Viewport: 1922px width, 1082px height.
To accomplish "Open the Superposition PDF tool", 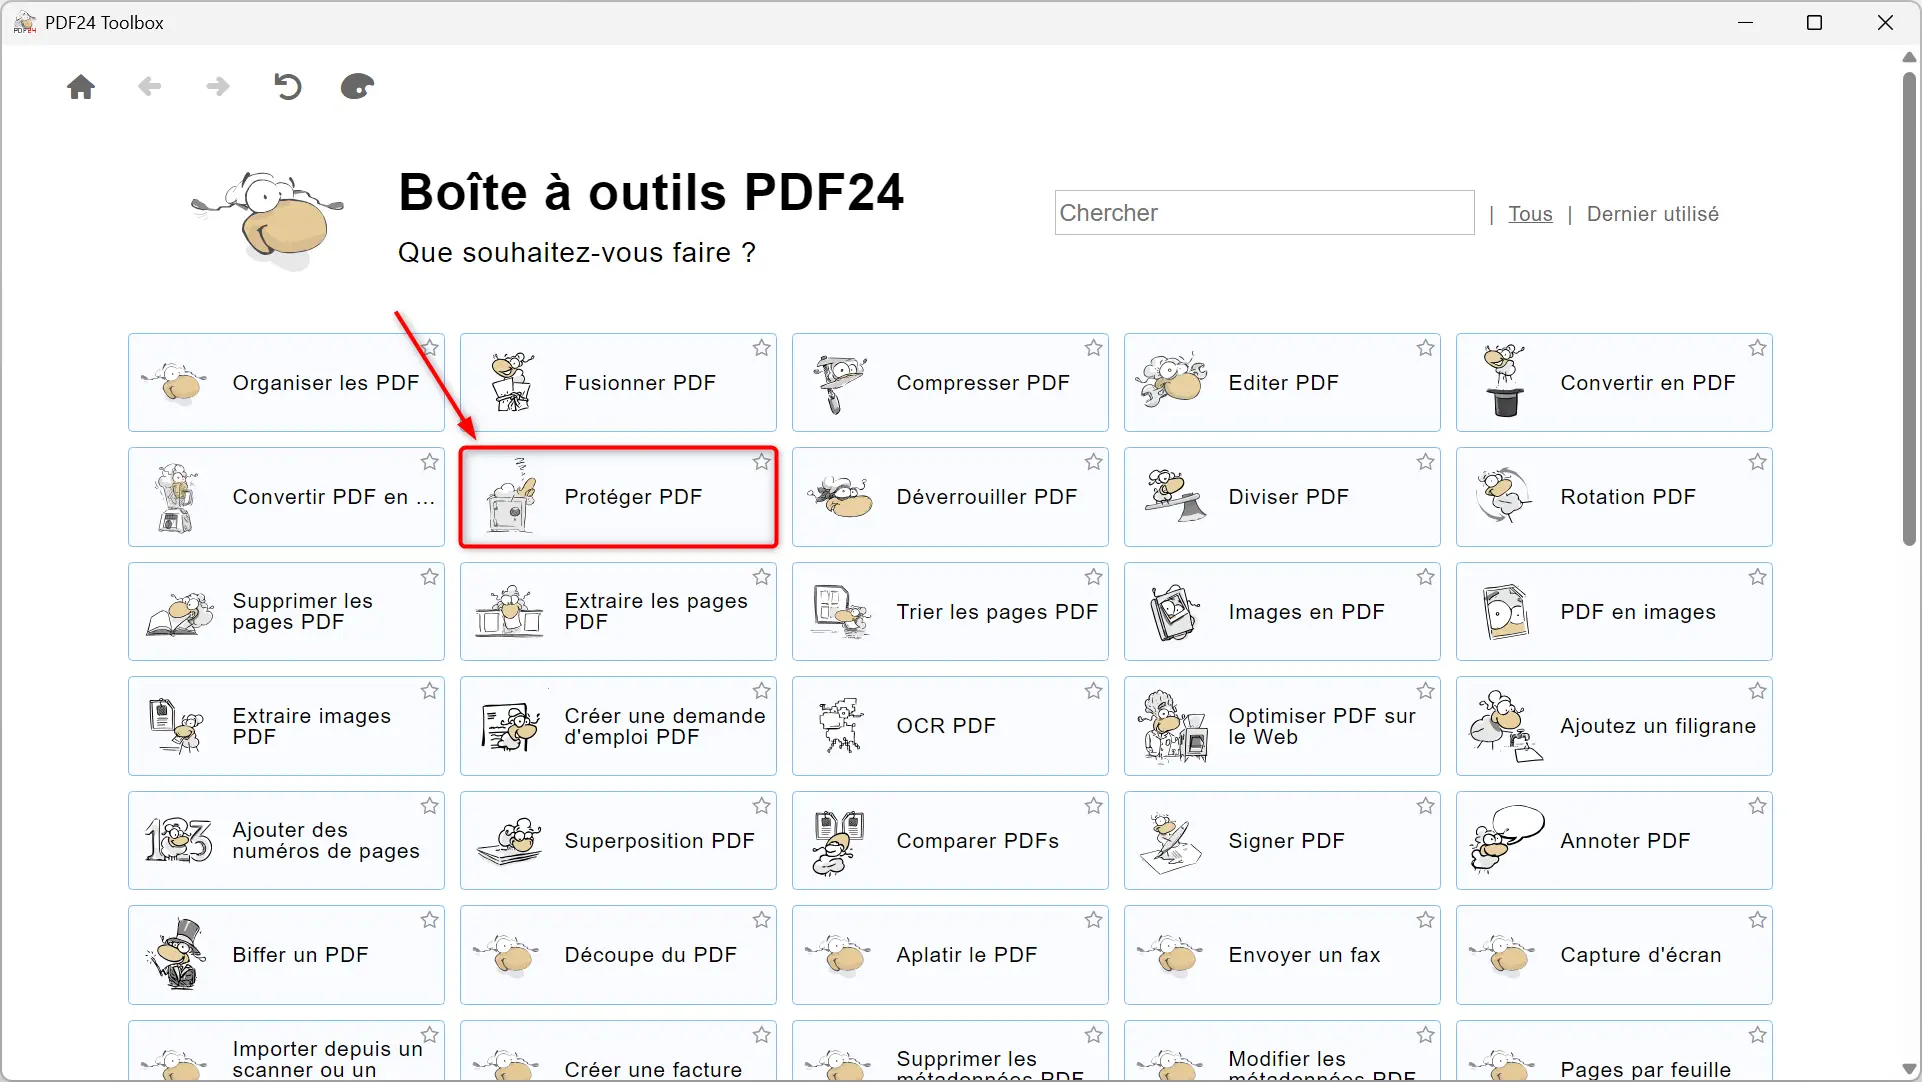I will (618, 841).
